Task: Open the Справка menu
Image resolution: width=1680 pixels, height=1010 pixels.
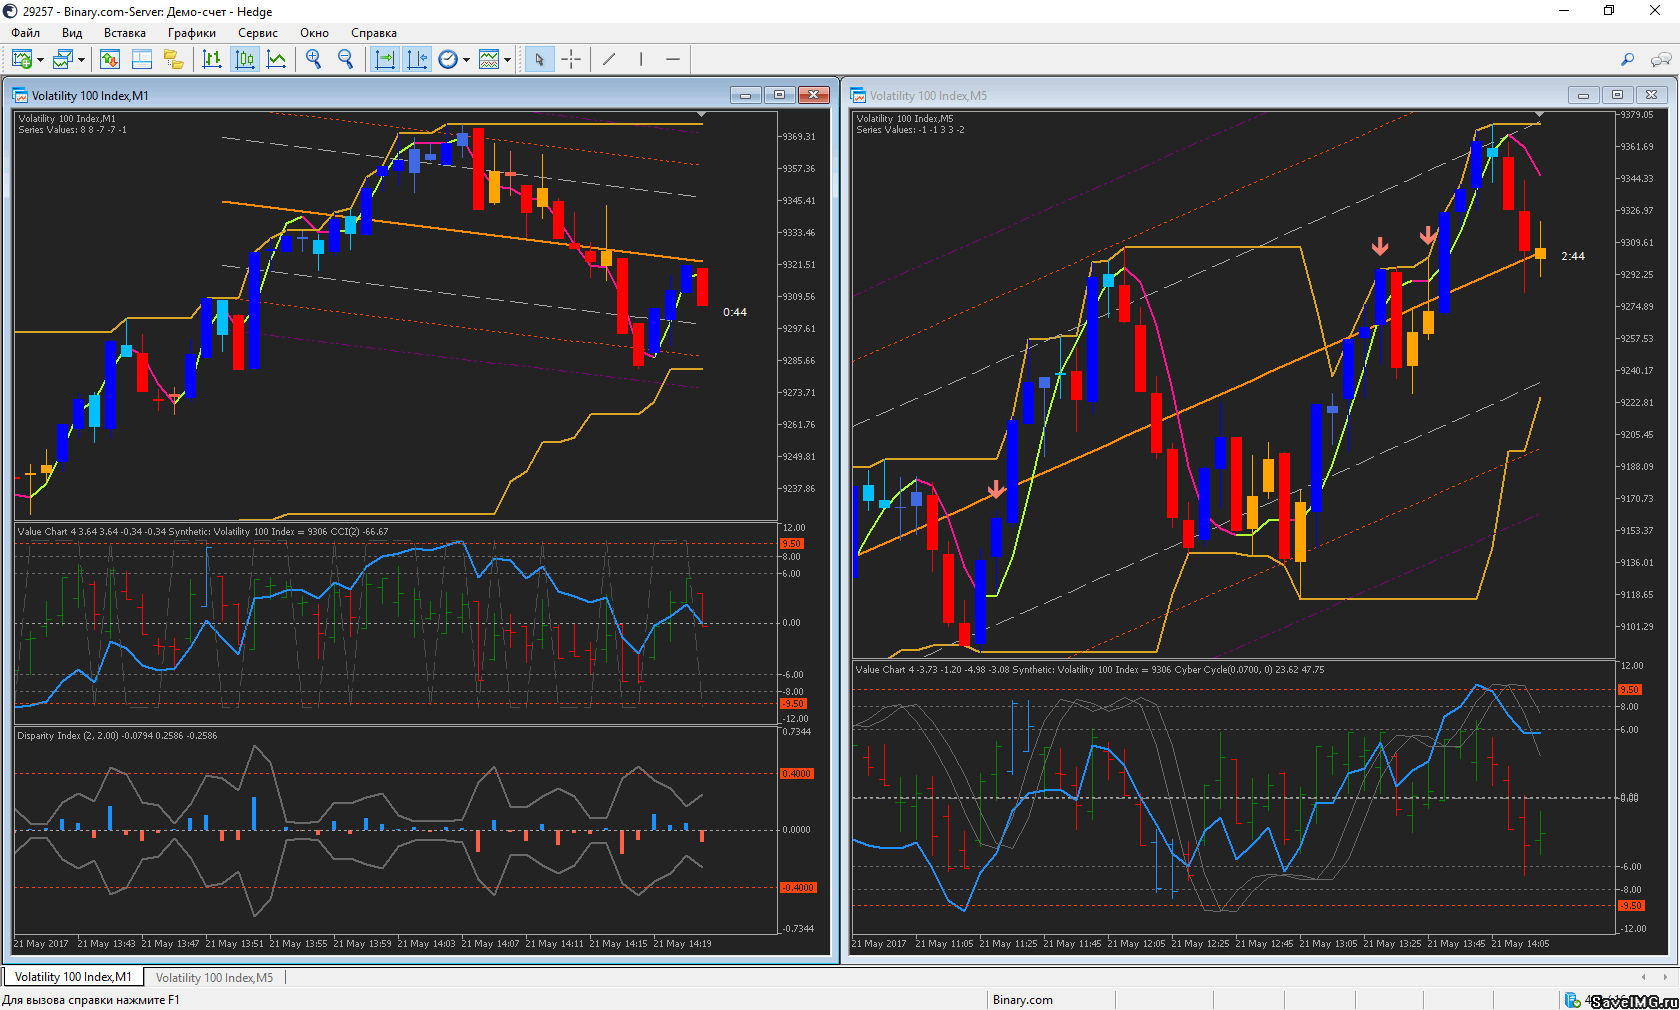Action: pyautogui.click(x=373, y=33)
